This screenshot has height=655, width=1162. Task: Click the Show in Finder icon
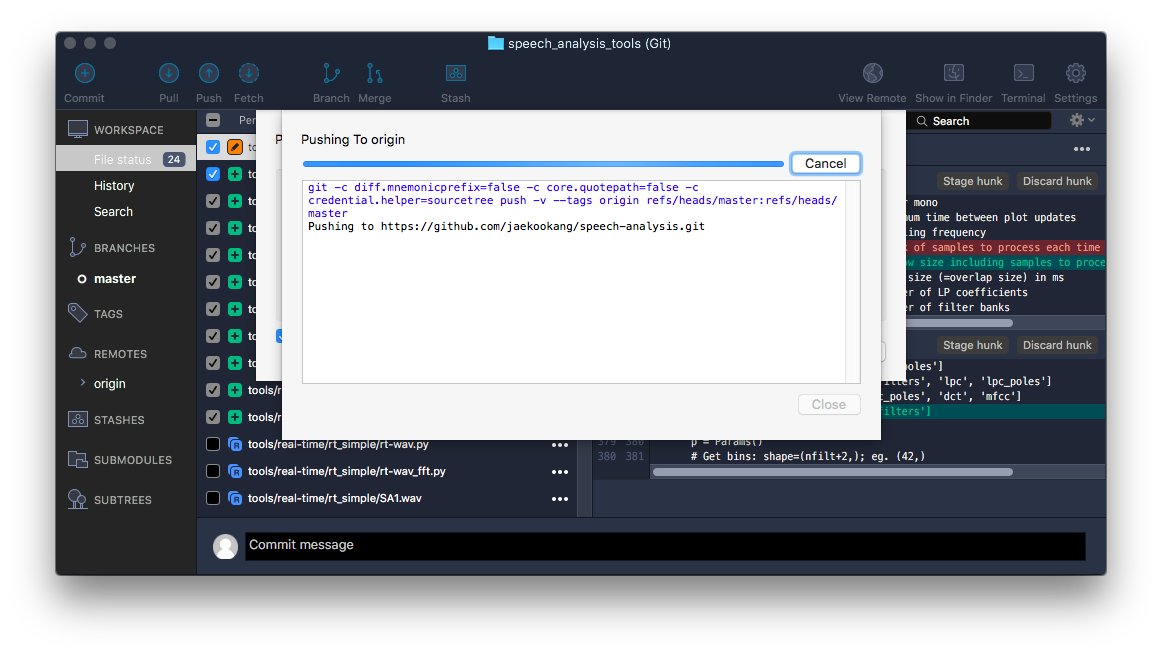point(954,73)
